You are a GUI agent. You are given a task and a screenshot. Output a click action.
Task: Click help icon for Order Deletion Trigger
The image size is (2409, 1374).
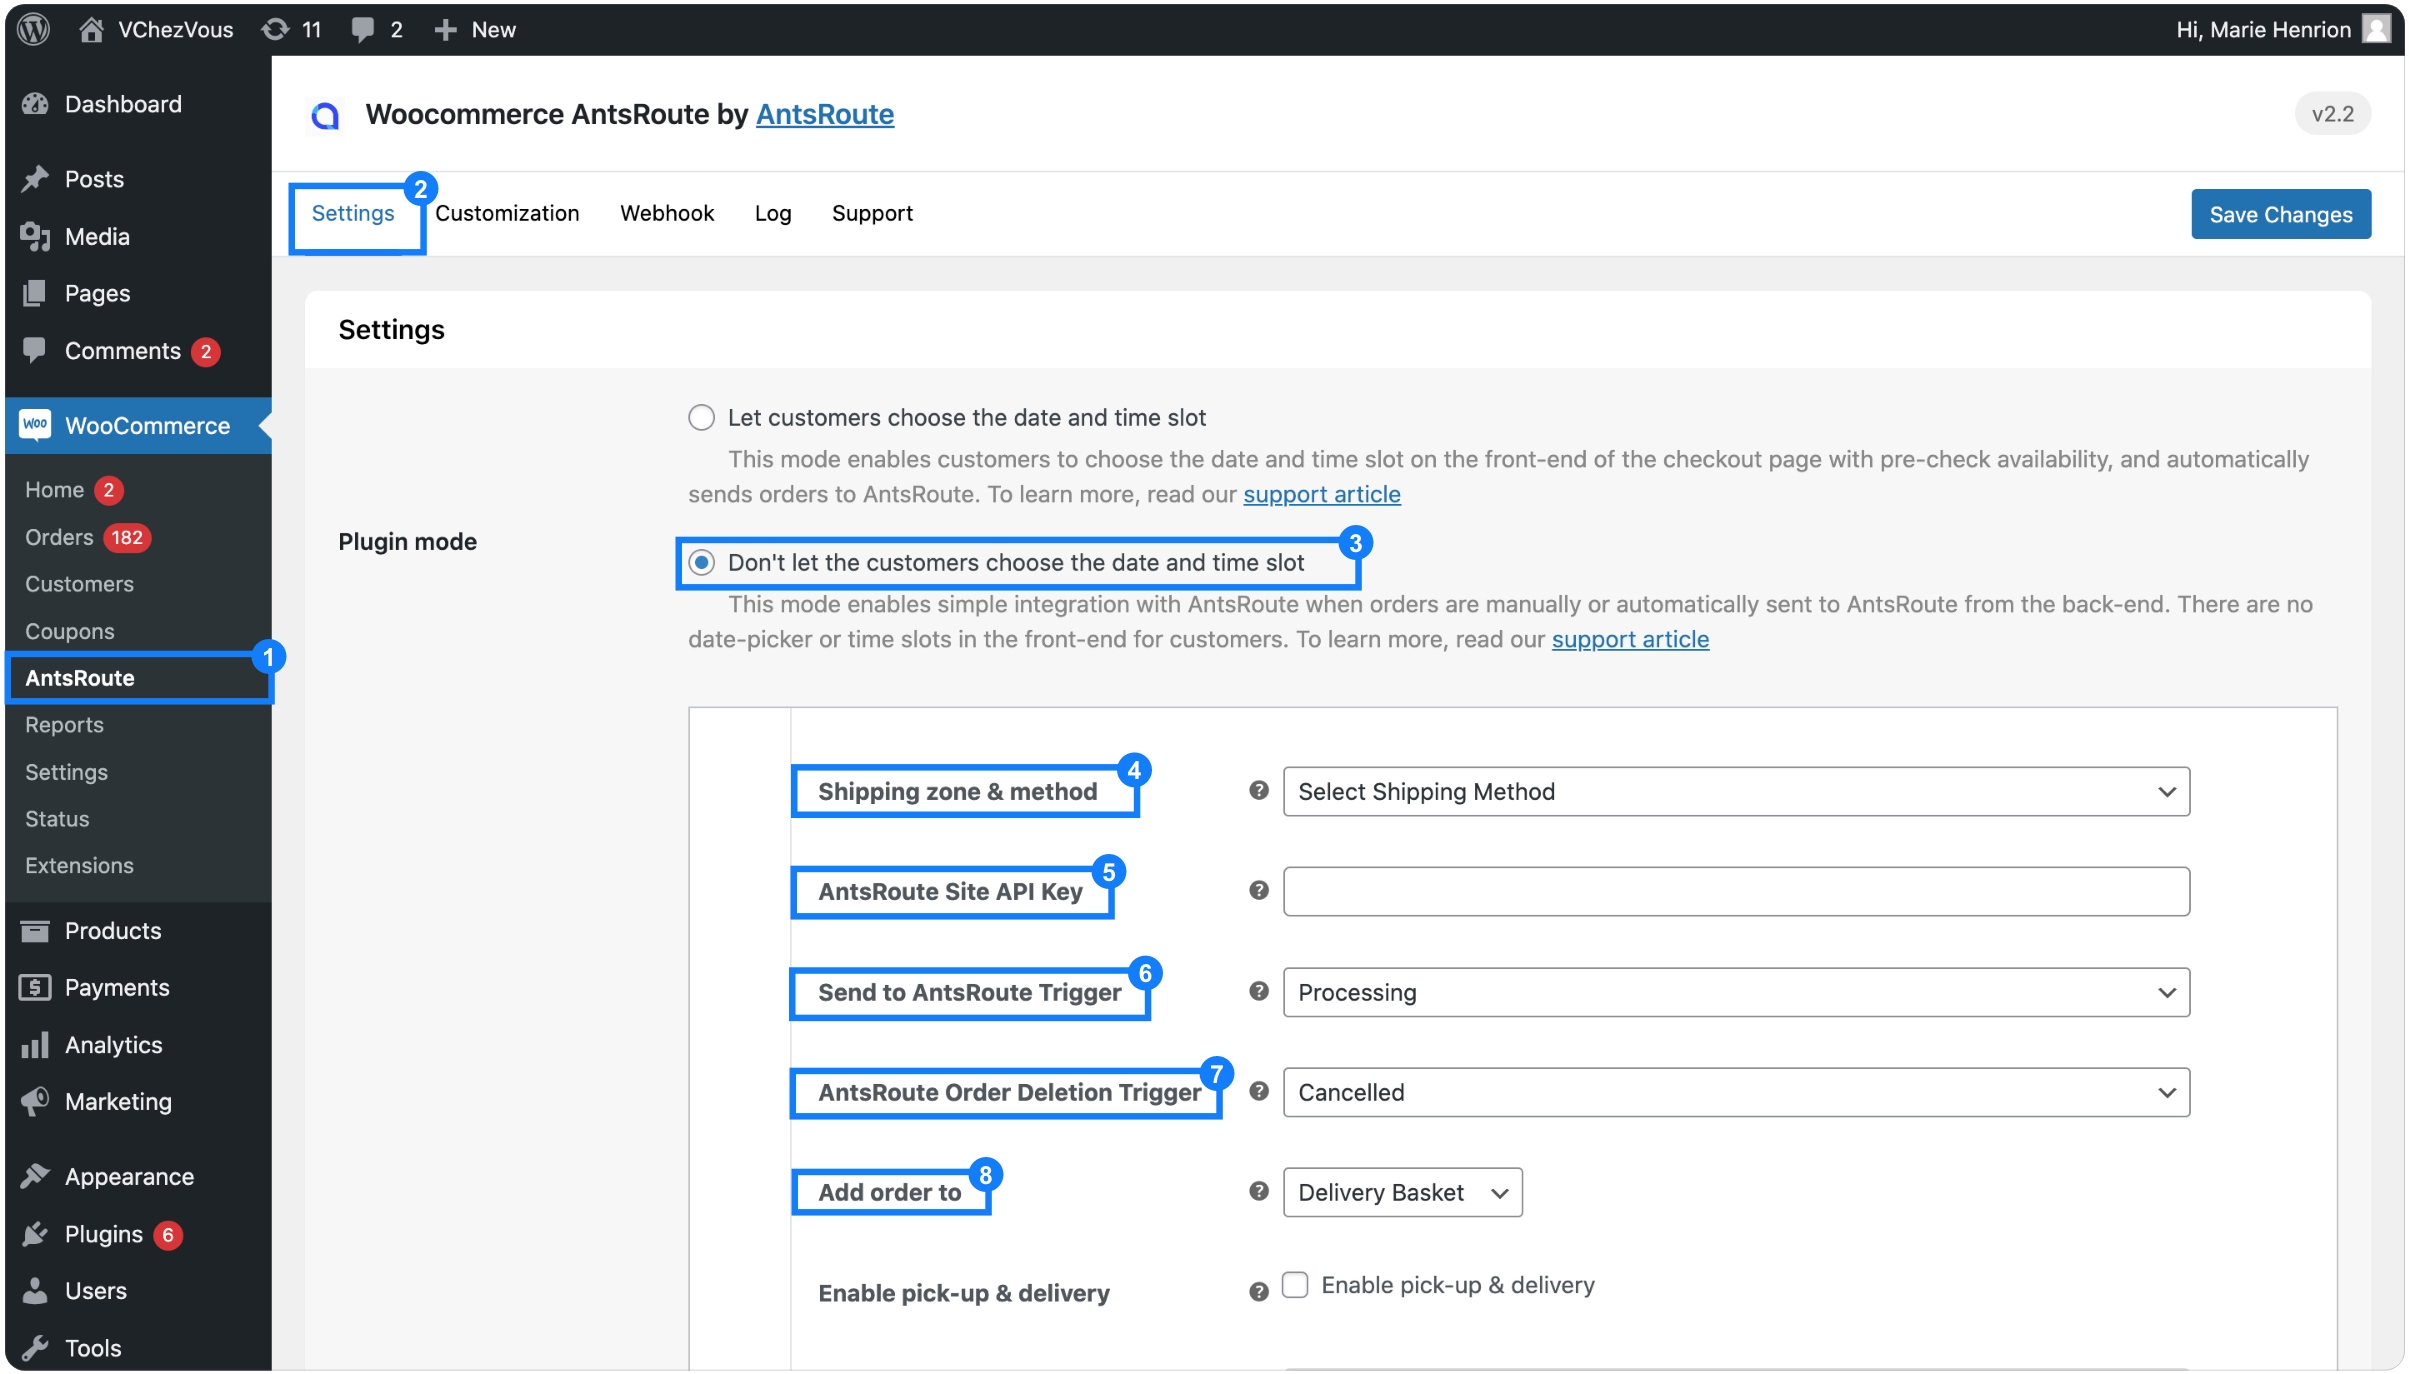pyautogui.click(x=1259, y=1091)
